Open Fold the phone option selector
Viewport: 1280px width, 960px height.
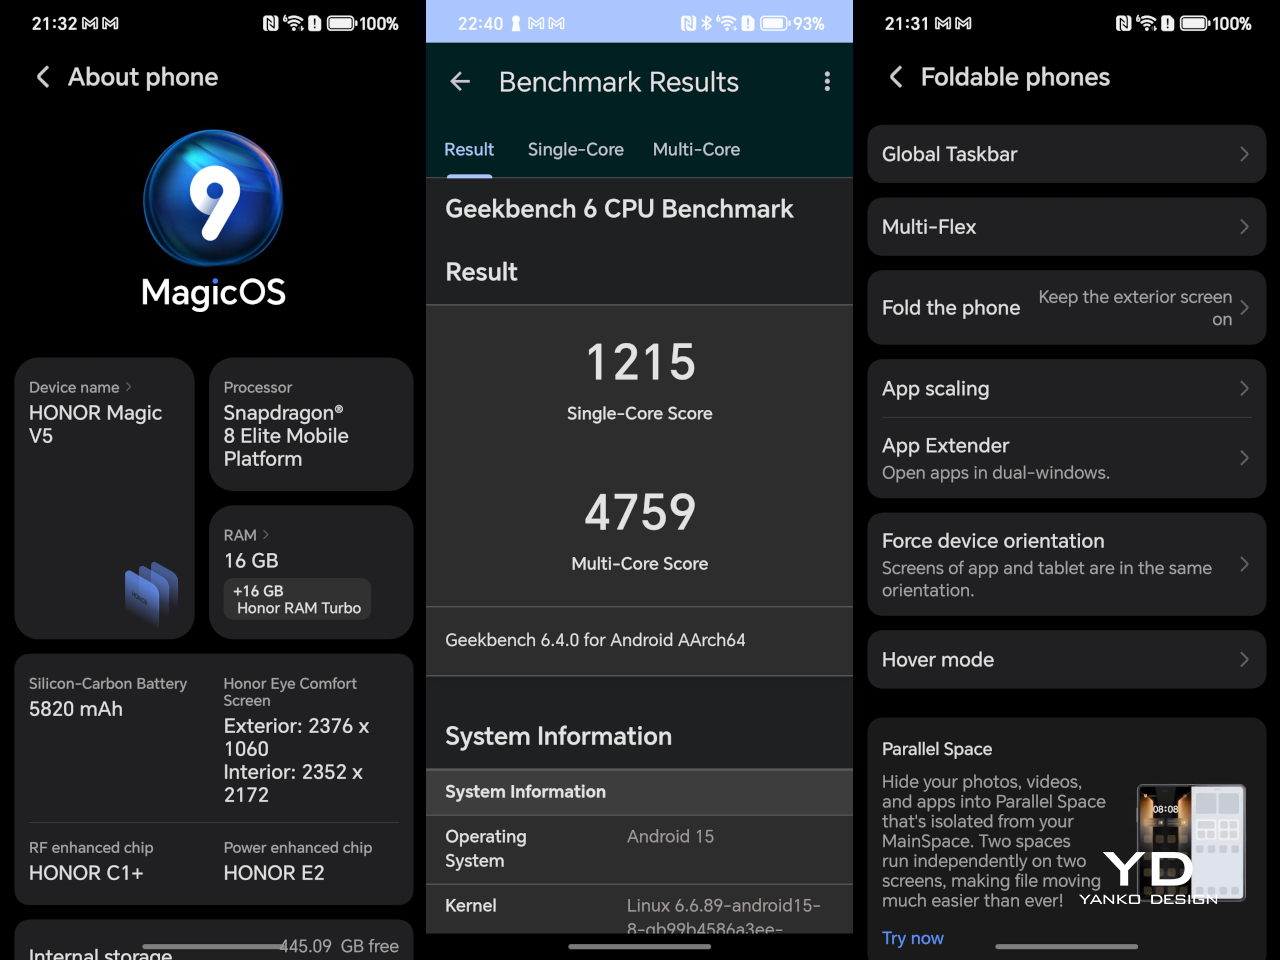1066,308
